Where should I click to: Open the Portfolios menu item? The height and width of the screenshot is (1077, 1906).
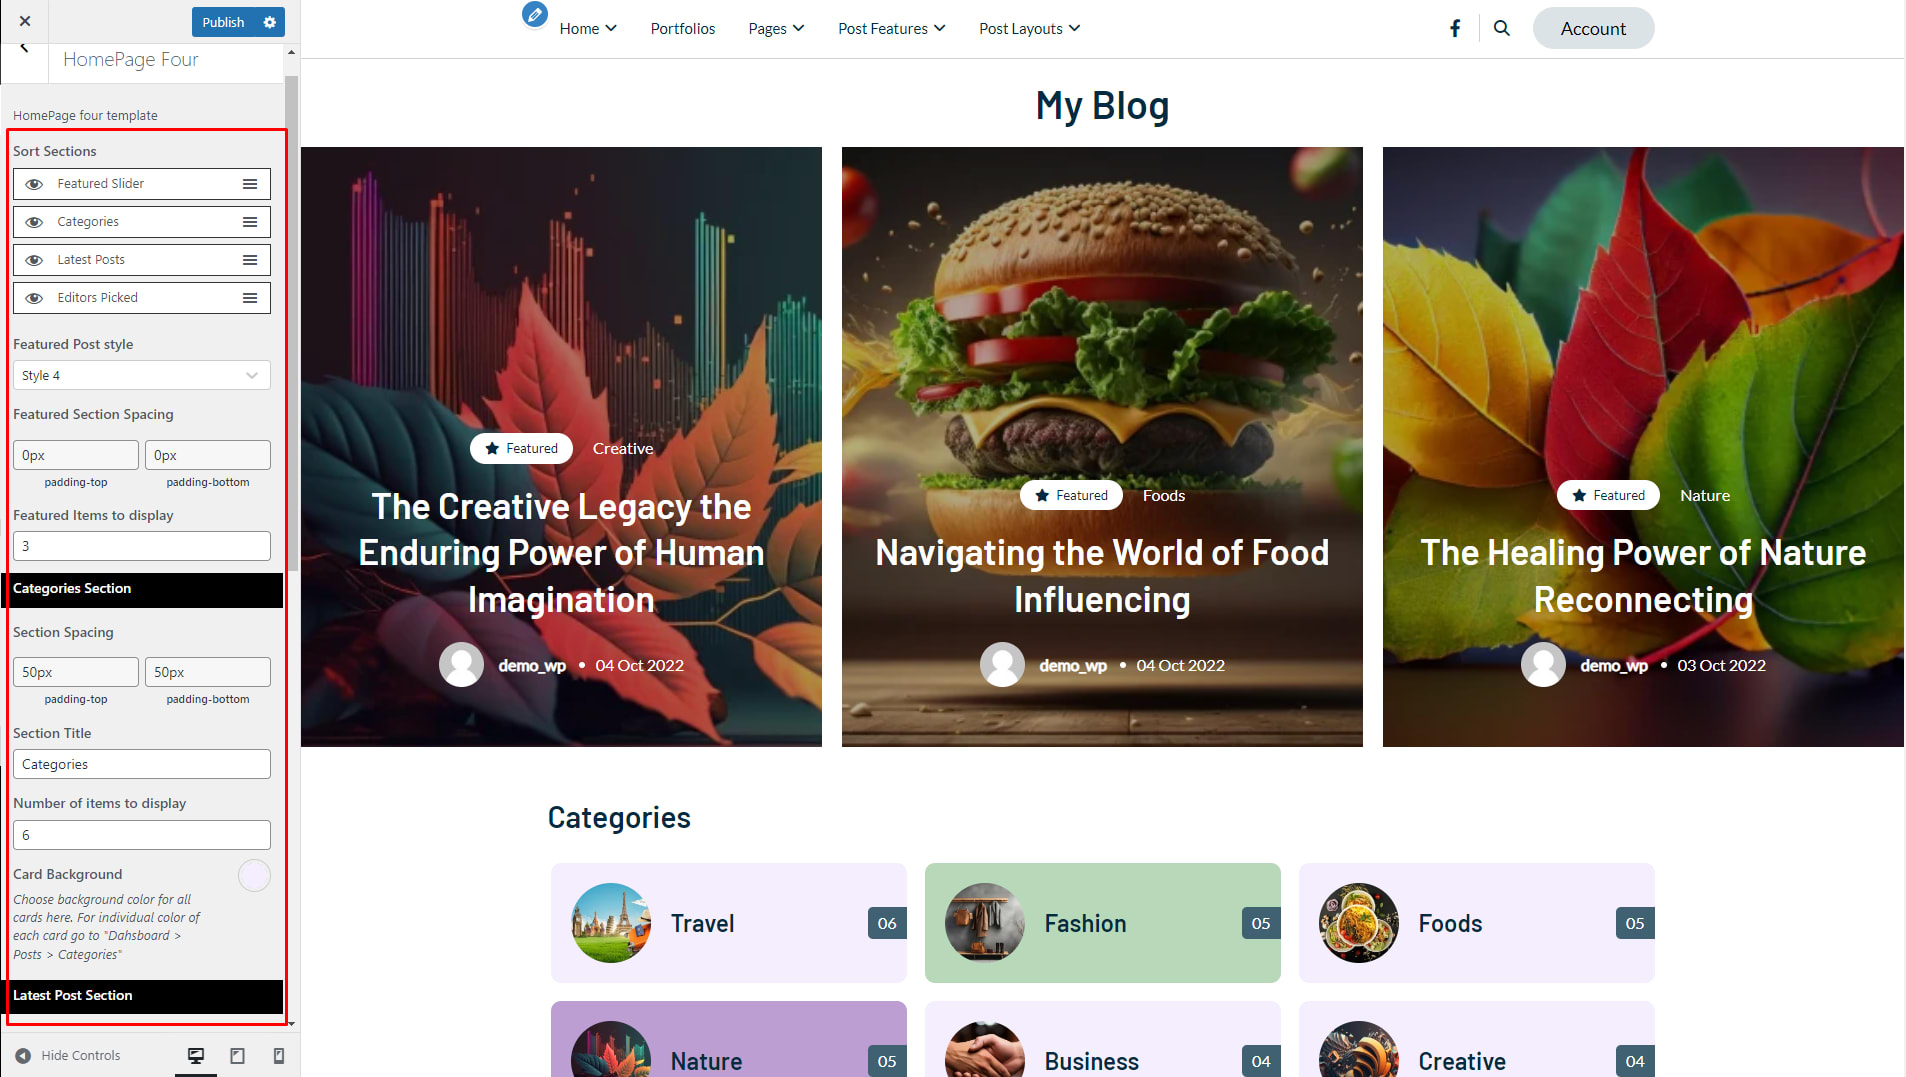click(x=683, y=28)
